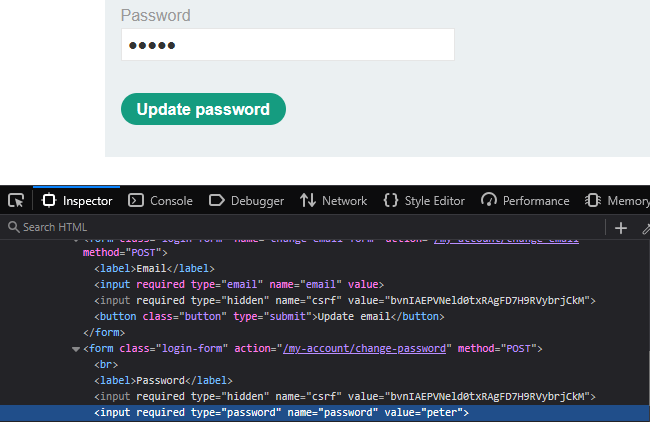Select csrf hidden input under change-password form
This screenshot has width=650, height=422.
click(344, 396)
